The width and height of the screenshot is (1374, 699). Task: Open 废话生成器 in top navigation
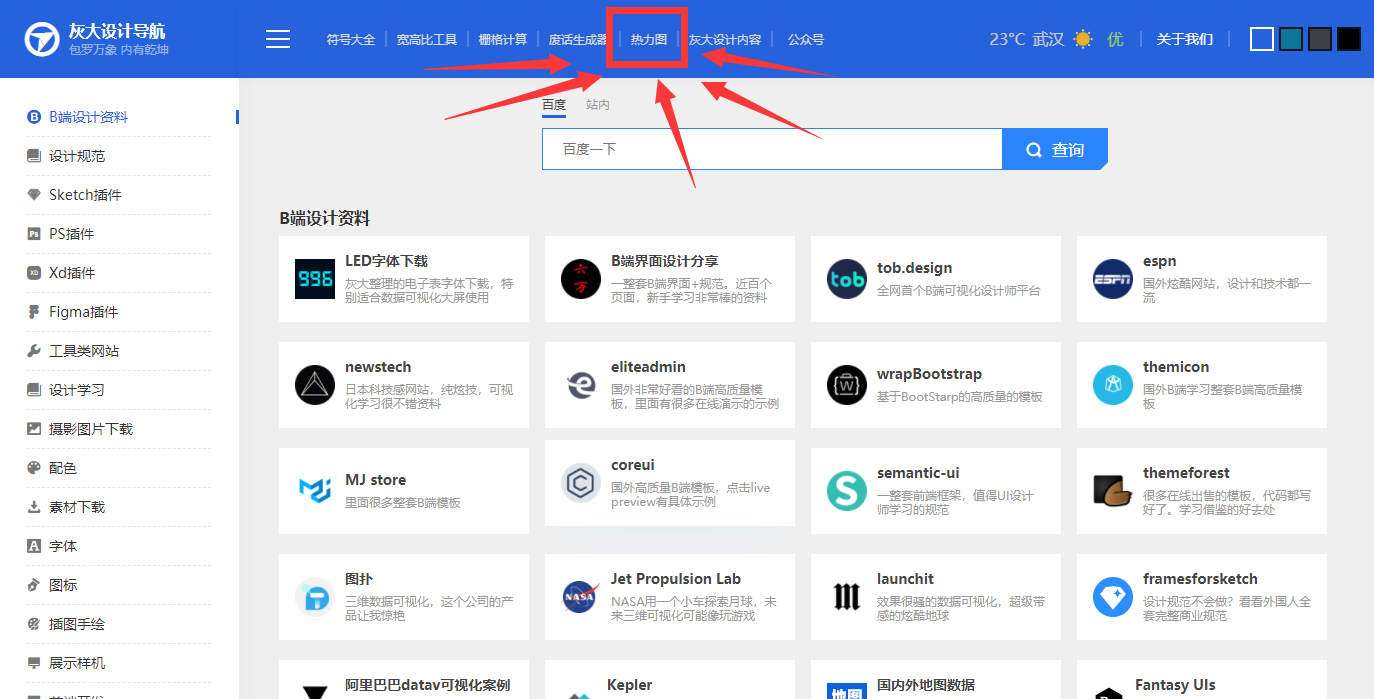pyautogui.click(x=578, y=40)
